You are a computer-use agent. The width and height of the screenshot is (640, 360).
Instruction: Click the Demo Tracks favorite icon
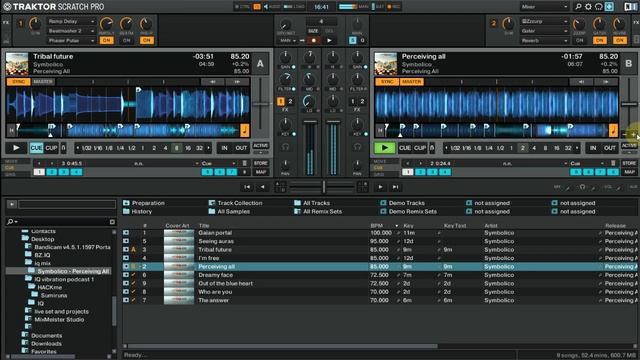(383, 203)
